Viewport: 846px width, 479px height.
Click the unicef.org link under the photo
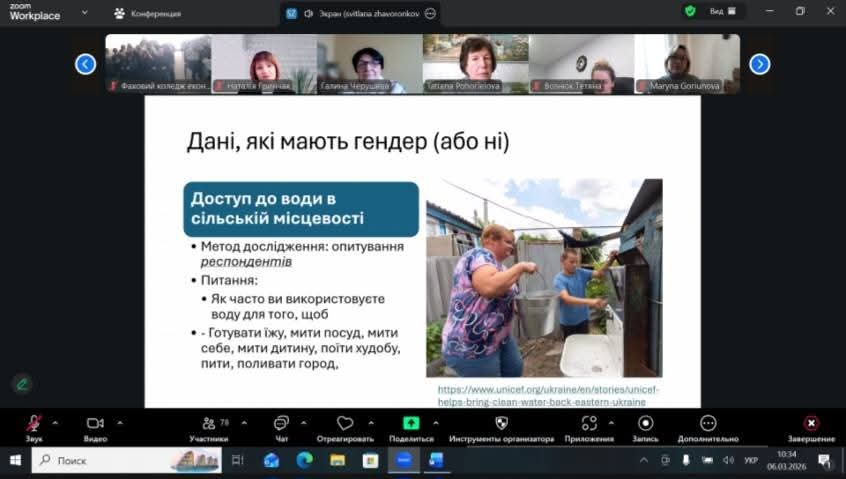(548, 395)
